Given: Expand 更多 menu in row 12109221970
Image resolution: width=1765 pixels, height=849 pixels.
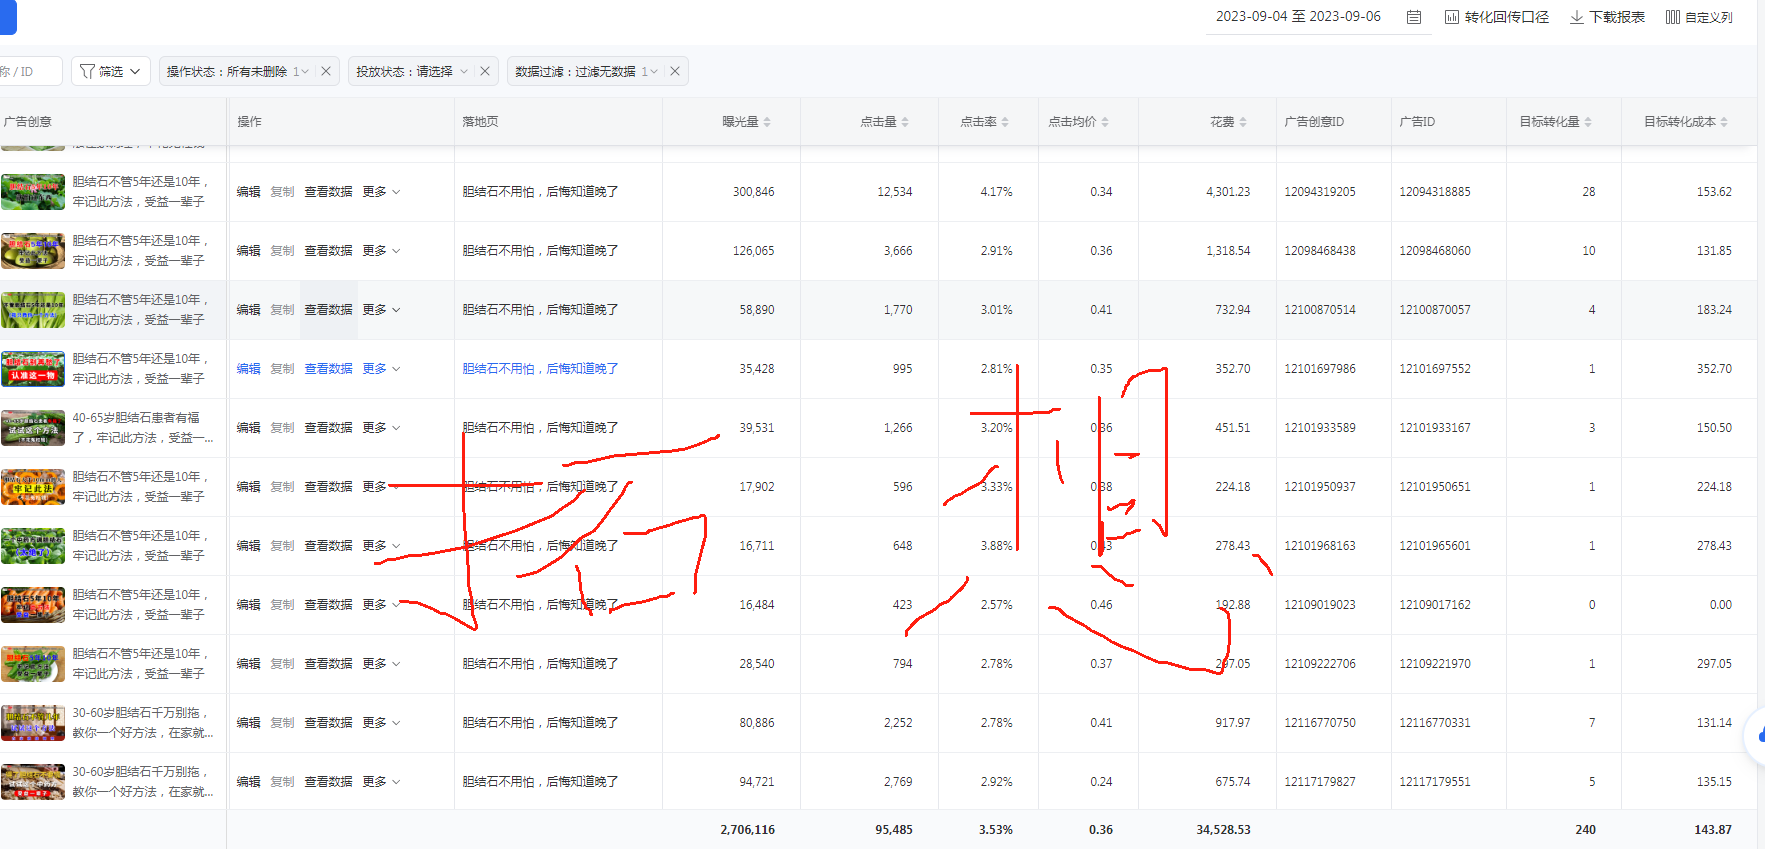Looking at the screenshot, I should click(x=381, y=664).
